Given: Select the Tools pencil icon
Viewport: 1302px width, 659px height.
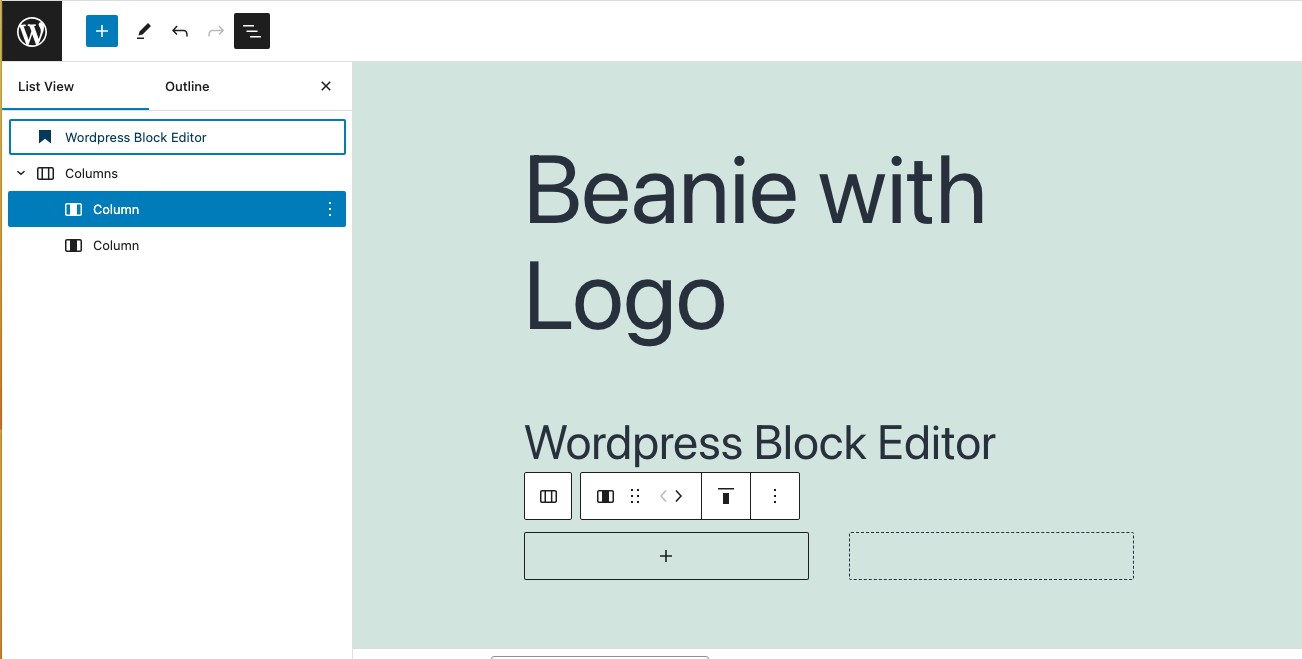Looking at the screenshot, I should (143, 31).
